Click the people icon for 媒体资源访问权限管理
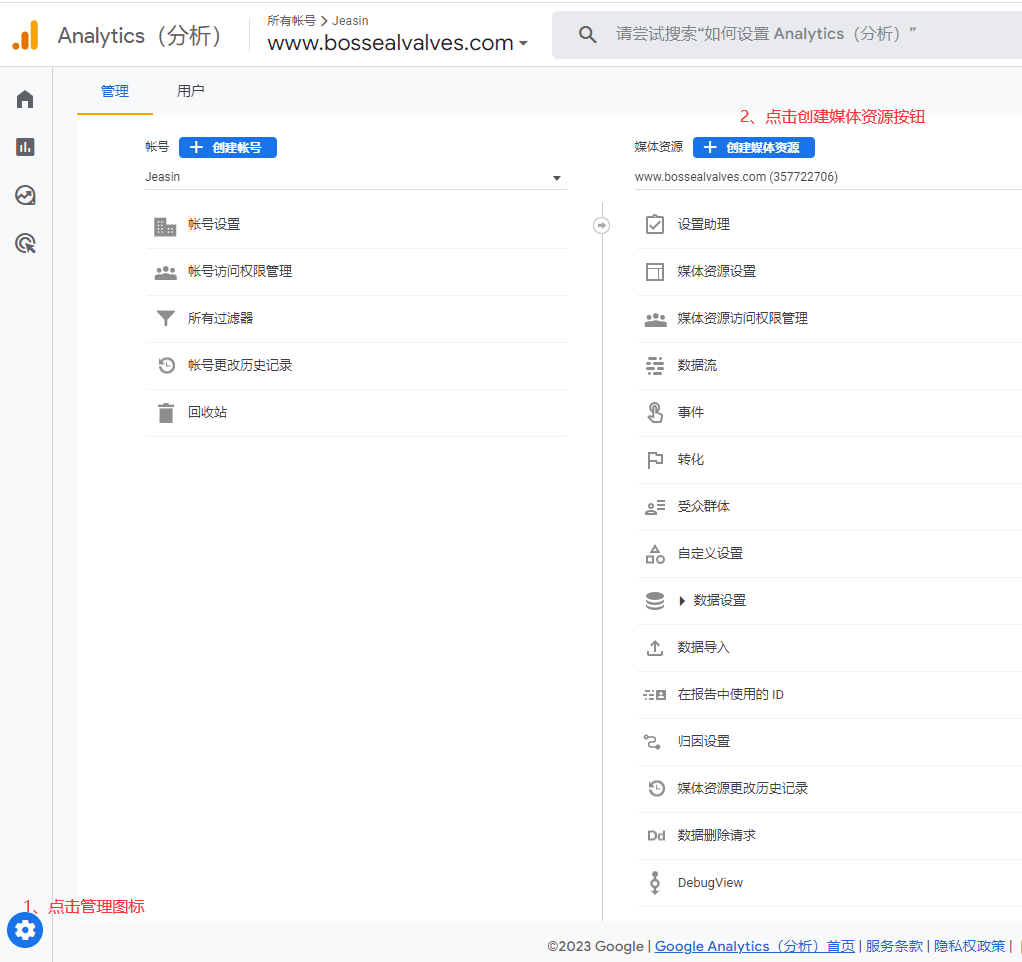The height and width of the screenshot is (962, 1022). [x=655, y=319]
